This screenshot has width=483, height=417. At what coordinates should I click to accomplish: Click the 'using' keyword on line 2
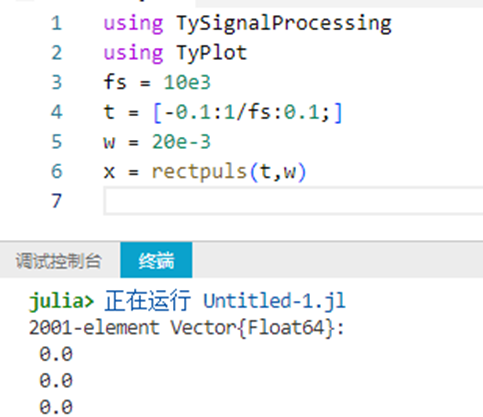pos(133,53)
